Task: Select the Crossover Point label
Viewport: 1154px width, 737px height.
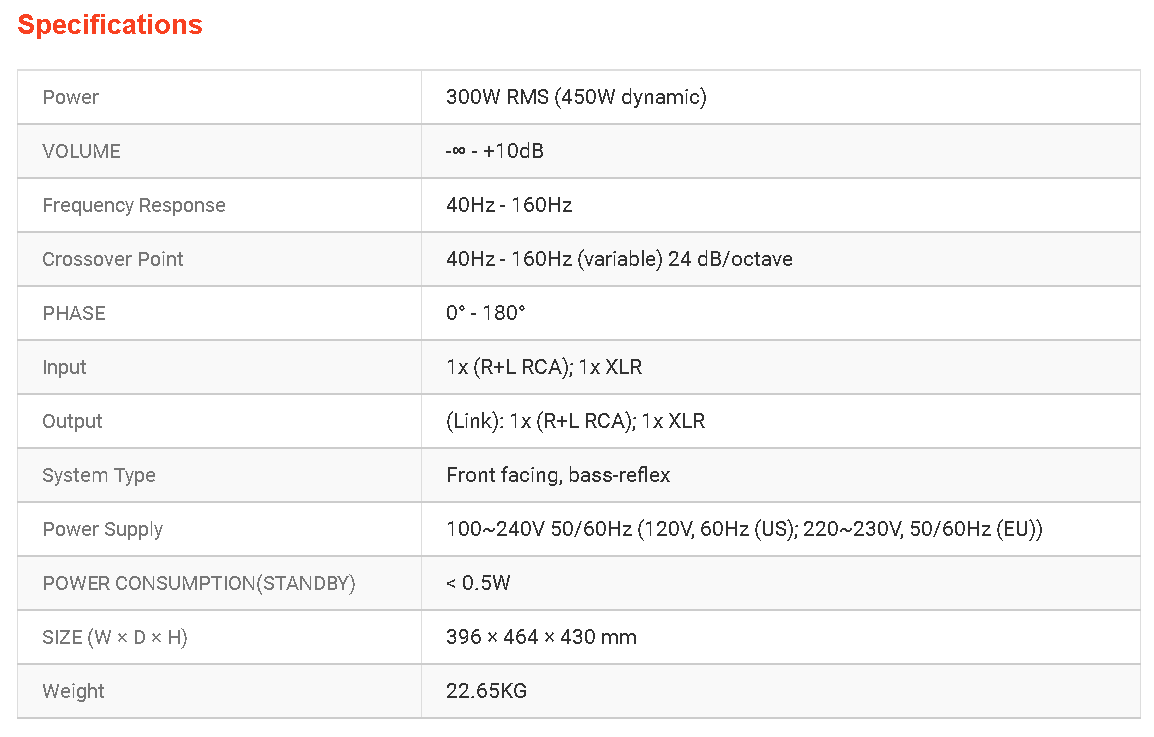Action: (x=113, y=259)
